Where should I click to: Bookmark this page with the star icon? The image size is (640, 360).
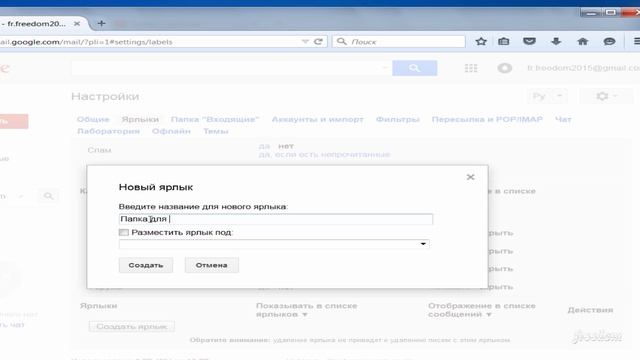(481, 42)
